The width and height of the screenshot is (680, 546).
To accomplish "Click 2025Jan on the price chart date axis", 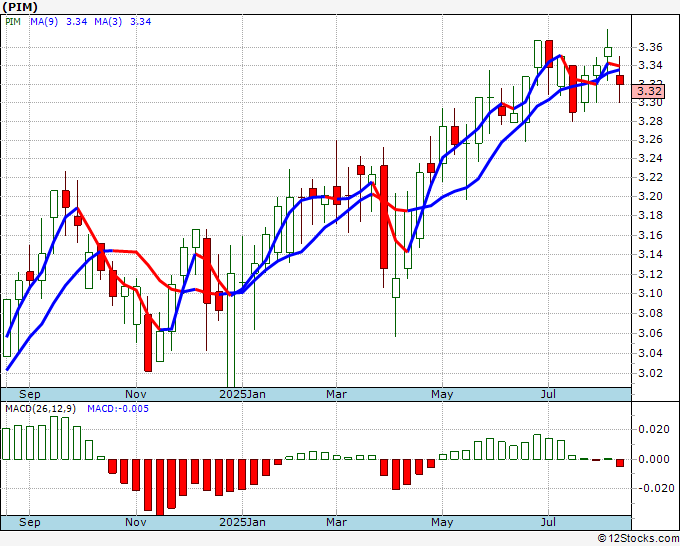I will coord(242,394).
